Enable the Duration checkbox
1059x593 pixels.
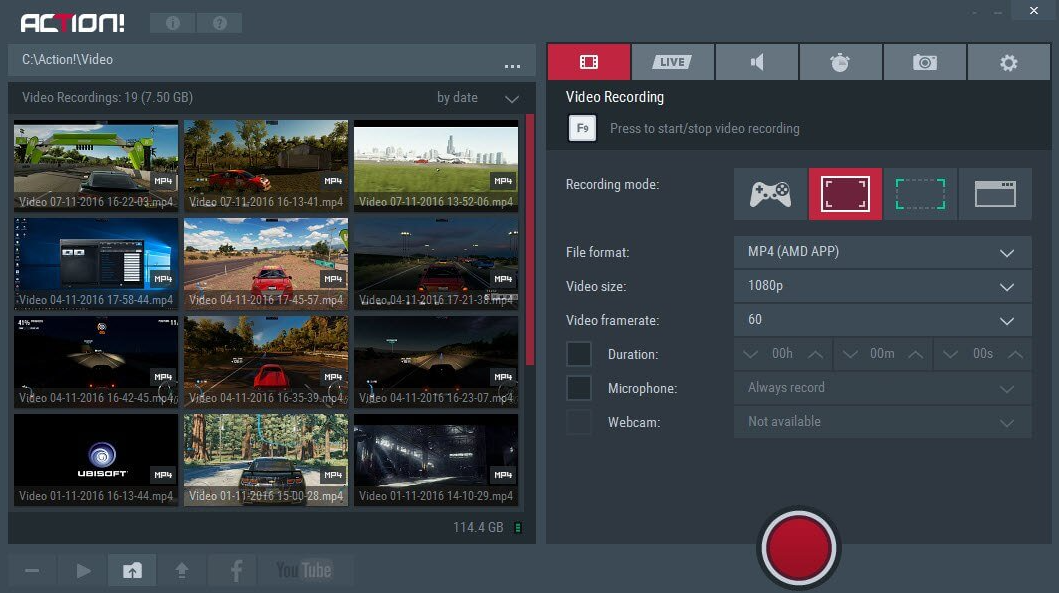click(x=579, y=354)
